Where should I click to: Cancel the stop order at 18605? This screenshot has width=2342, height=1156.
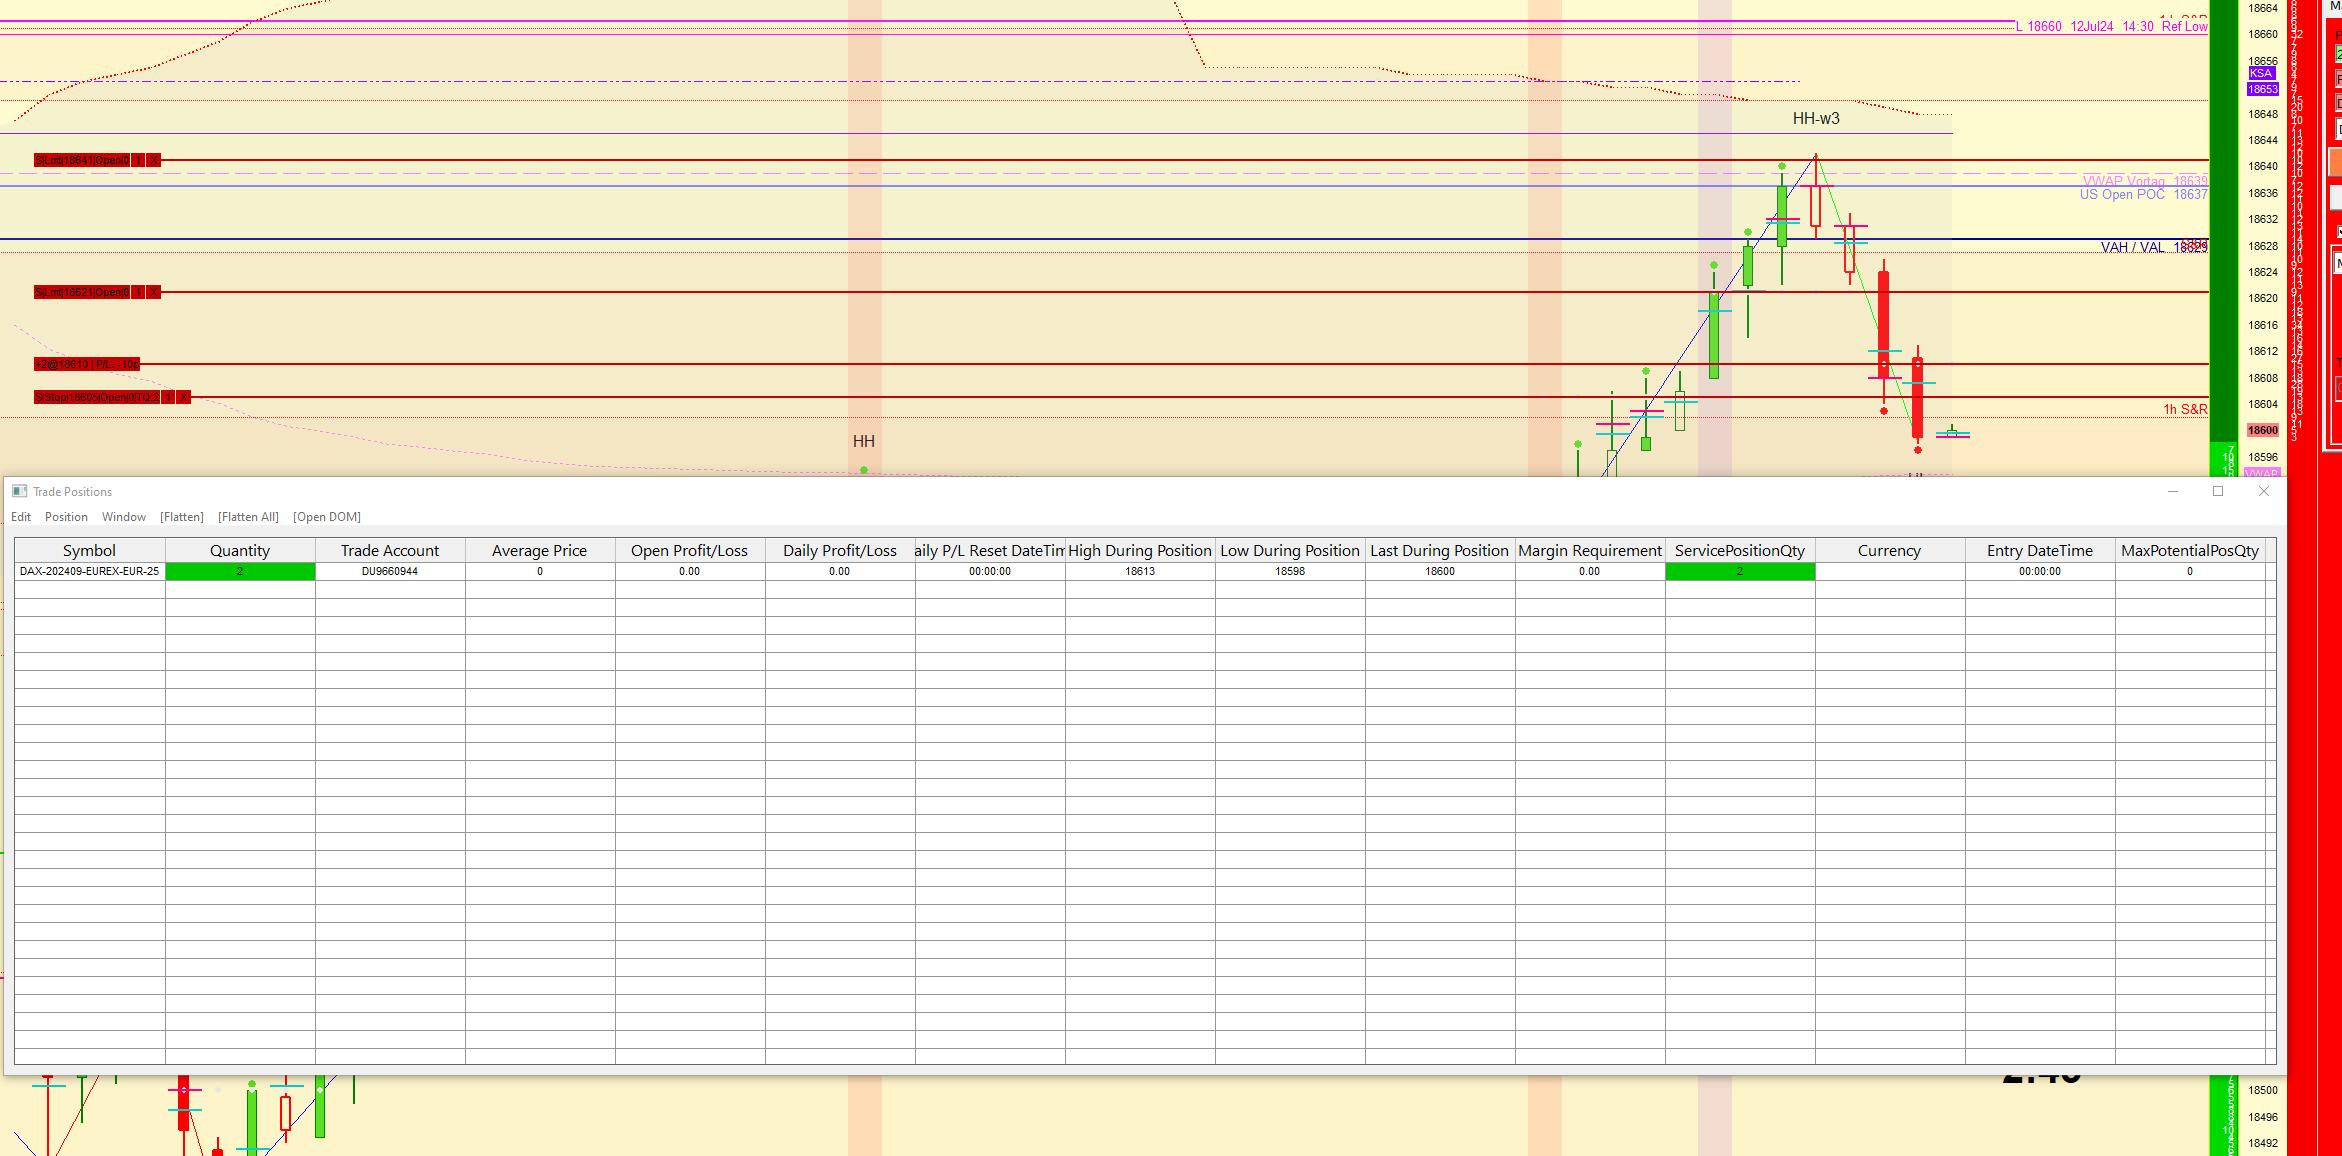183,397
